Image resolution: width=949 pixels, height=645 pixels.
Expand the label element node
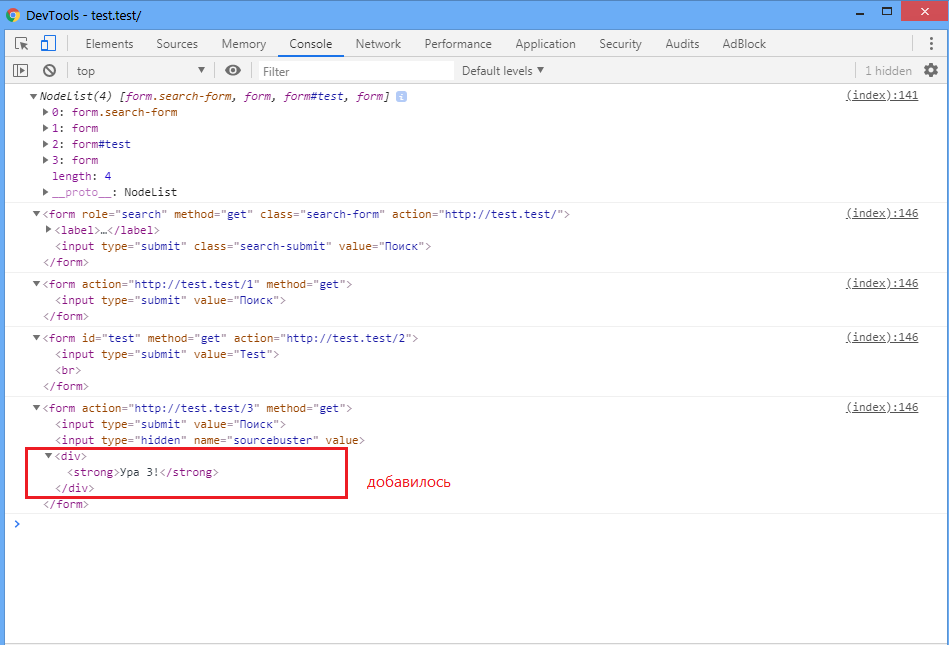pyautogui.click(x=48, y=229)
